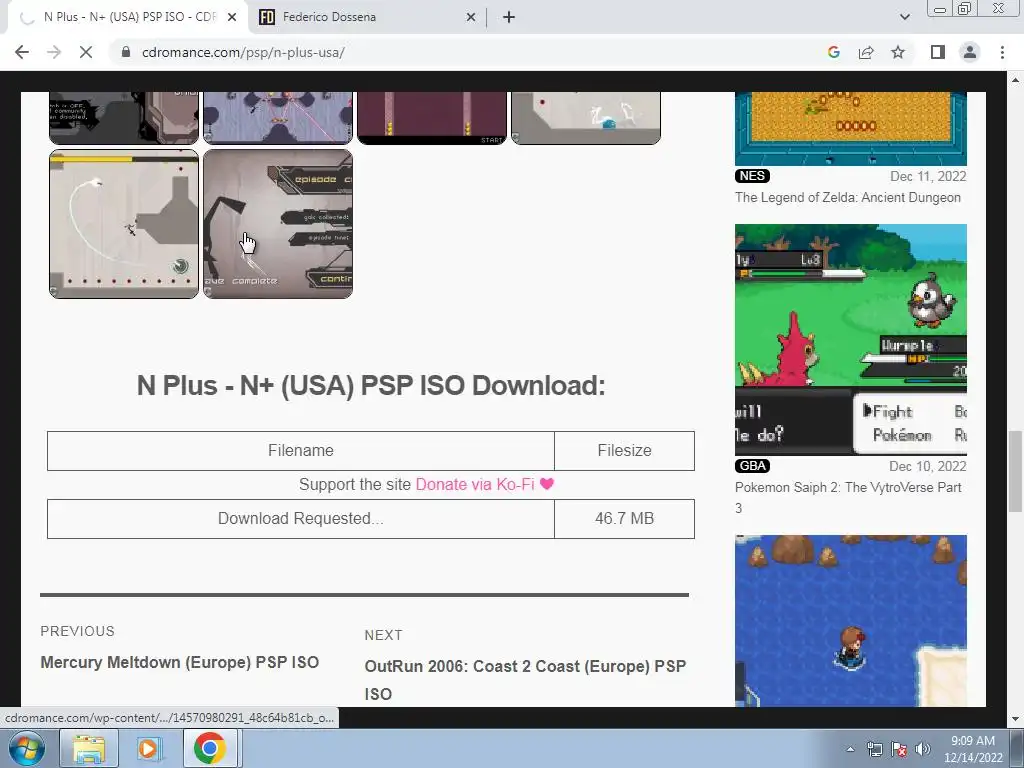Screen dimensions: 1024x768
Task: Click the Filename column header
Action: pos(300,451)
